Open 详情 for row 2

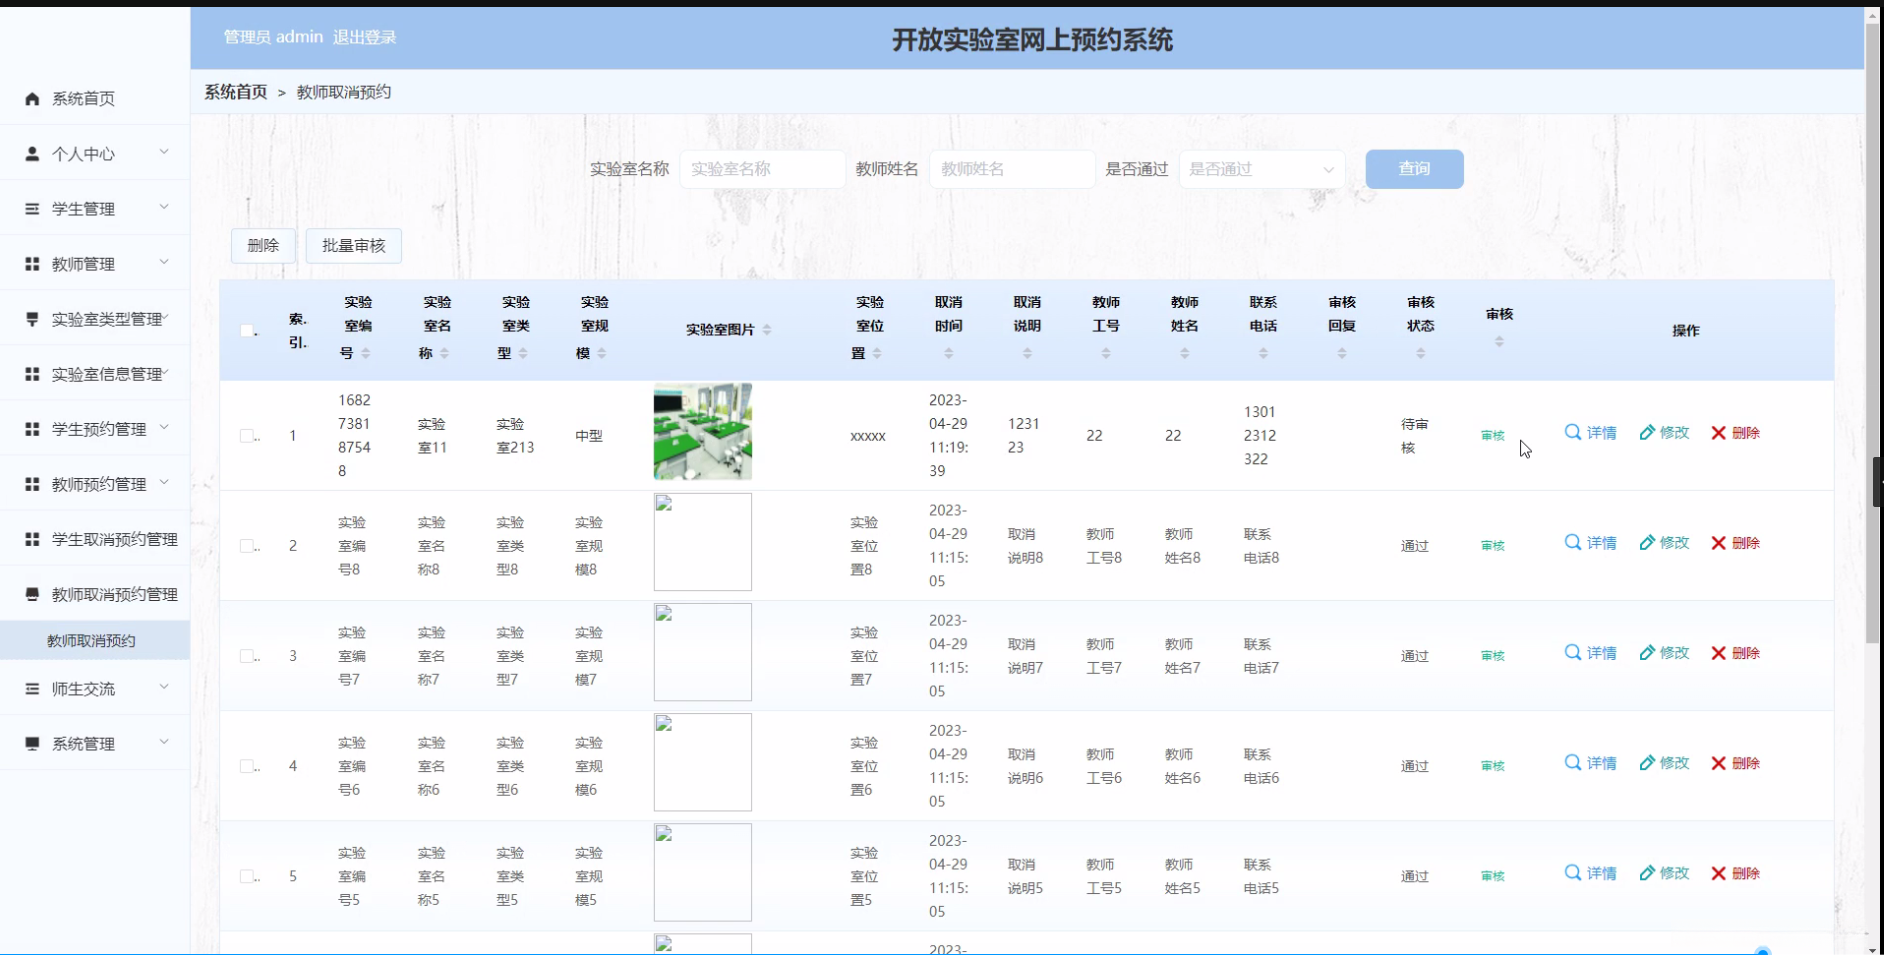1590,542
